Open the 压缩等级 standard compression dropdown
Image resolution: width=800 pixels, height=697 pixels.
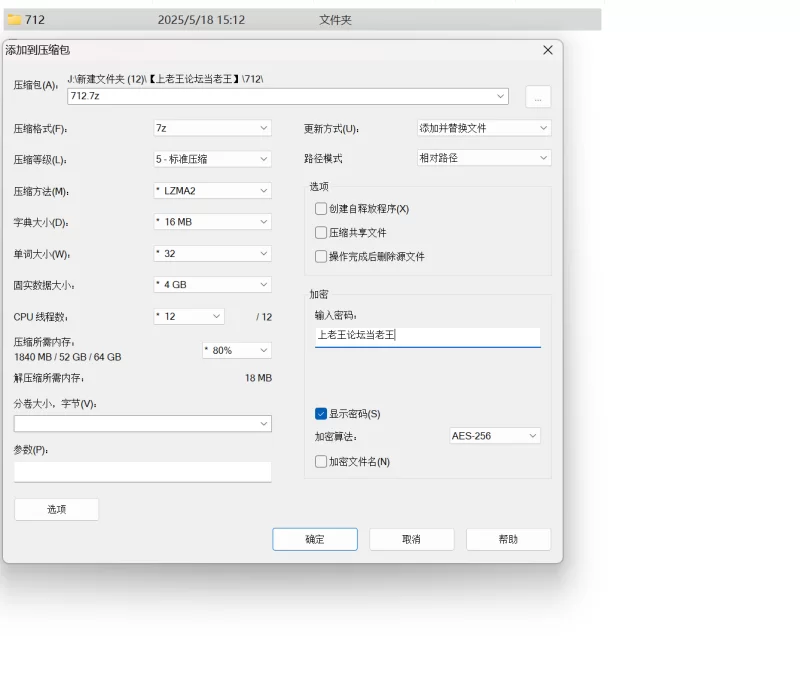[x=212, y=159]
